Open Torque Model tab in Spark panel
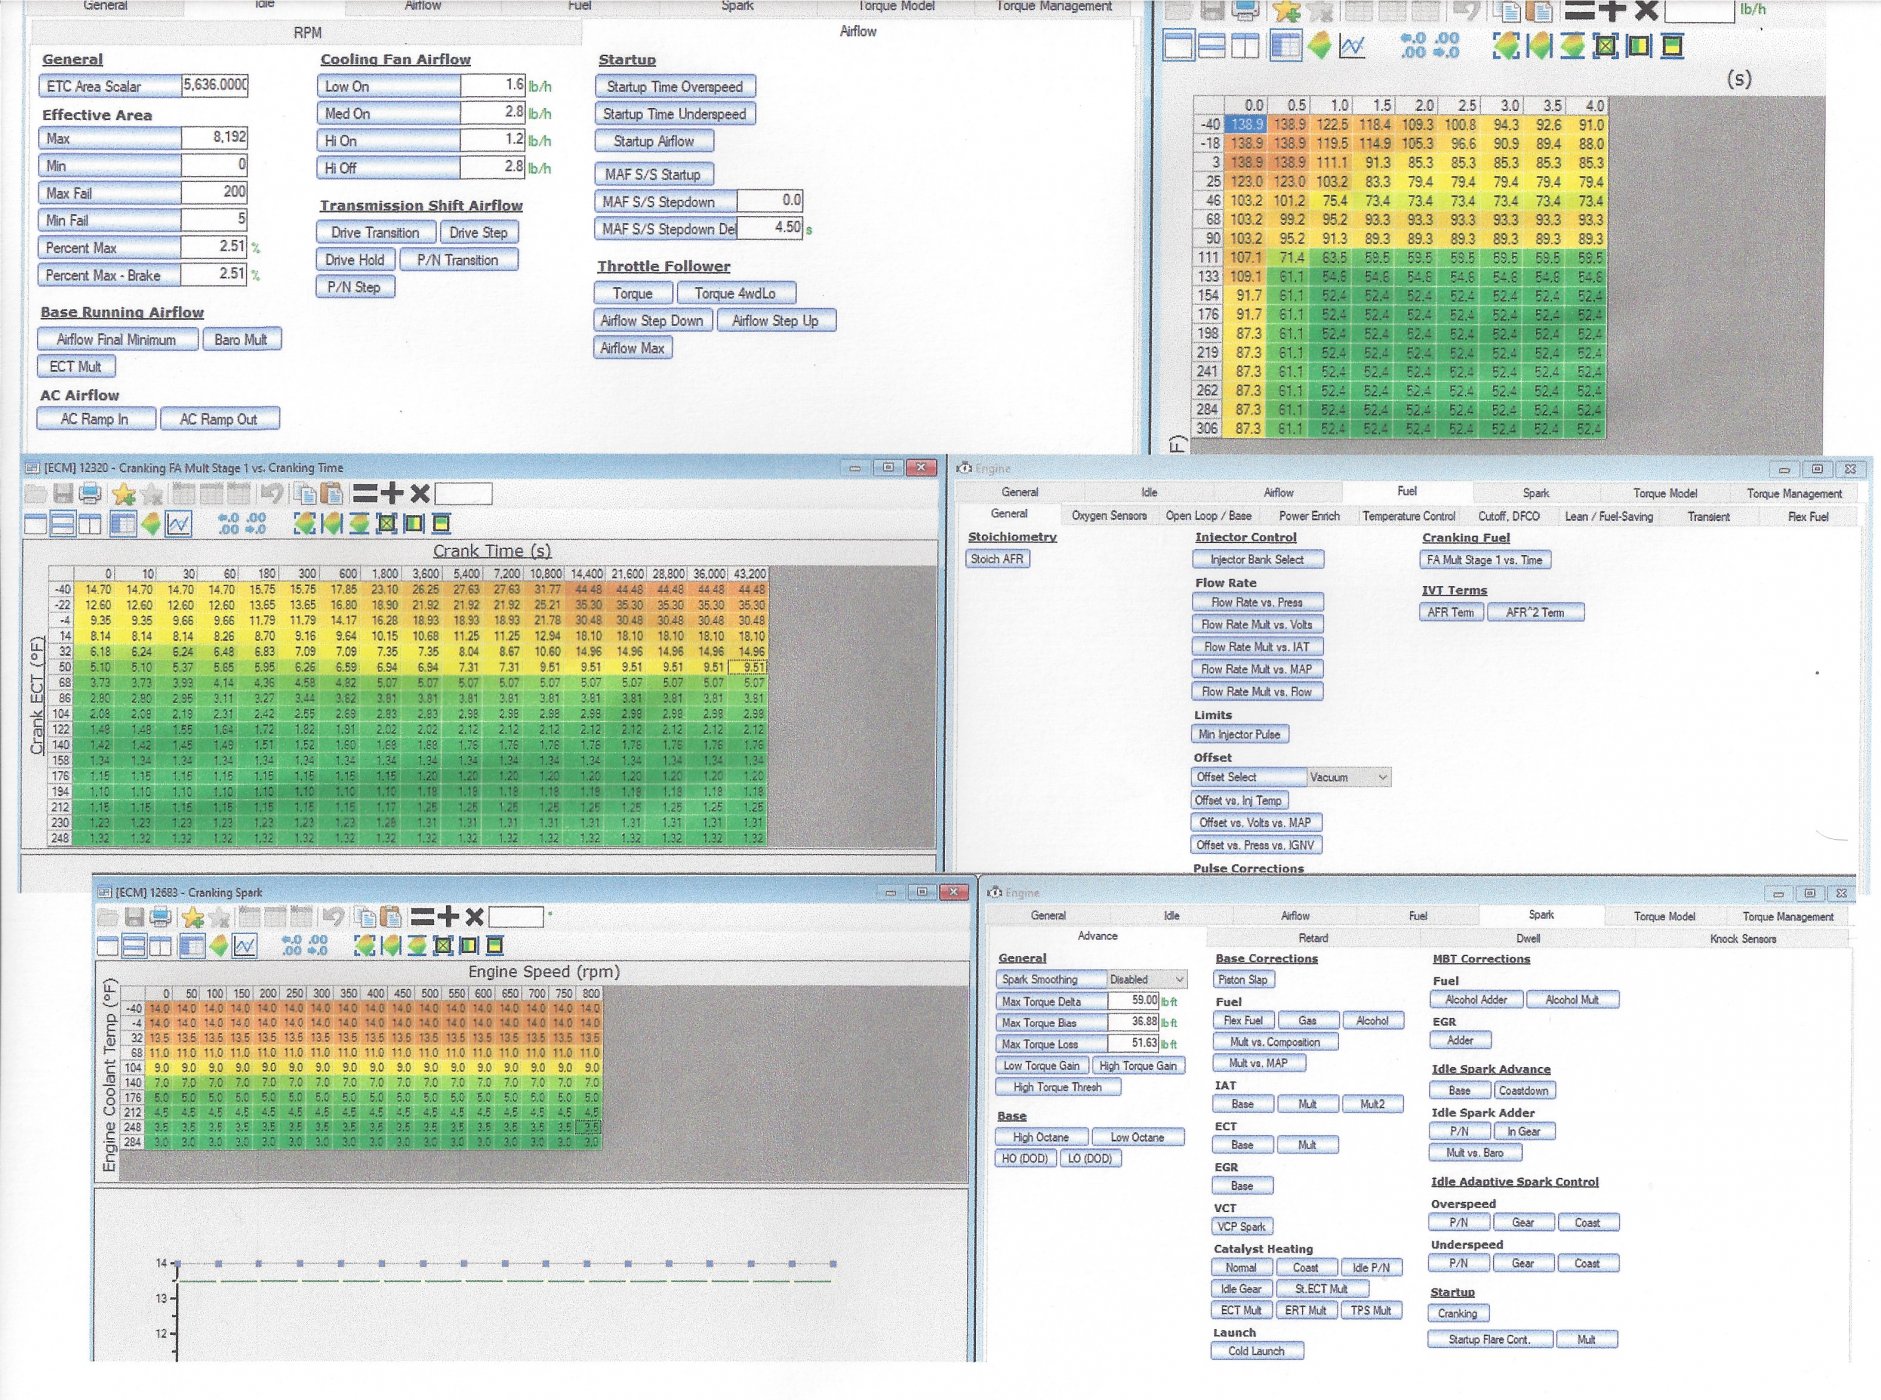Viewport: 1881px width, 1400px height. pos(1664,916)
